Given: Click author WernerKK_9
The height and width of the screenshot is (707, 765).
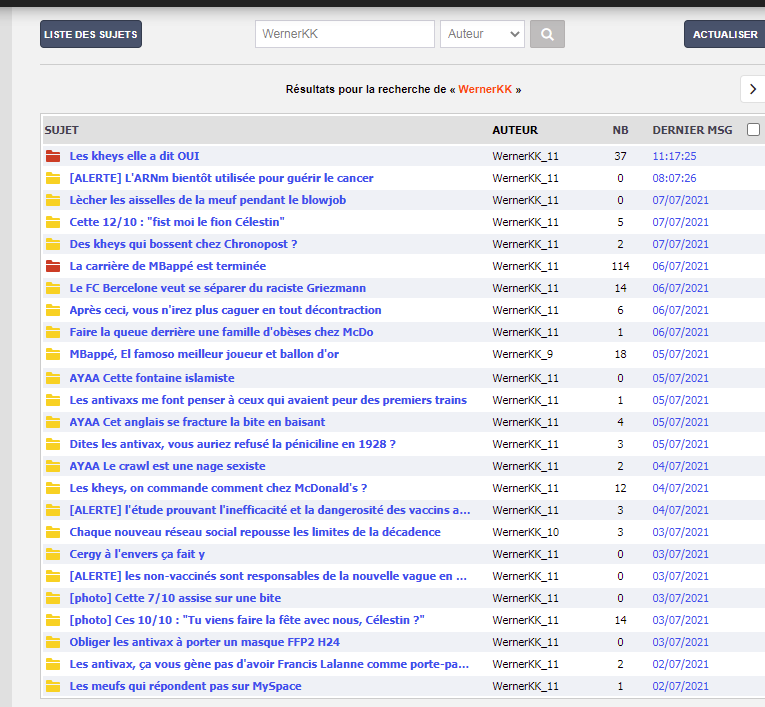Looking at the screenshot, I should coord(523,354).
